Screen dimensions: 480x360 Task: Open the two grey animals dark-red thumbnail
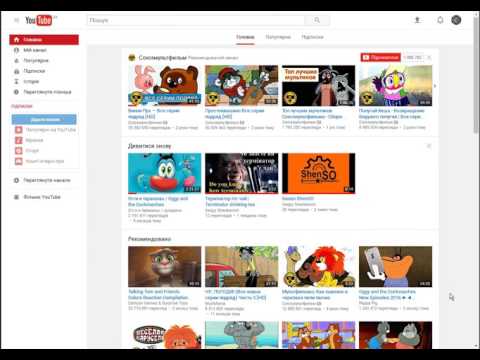[x=395, y=335]
